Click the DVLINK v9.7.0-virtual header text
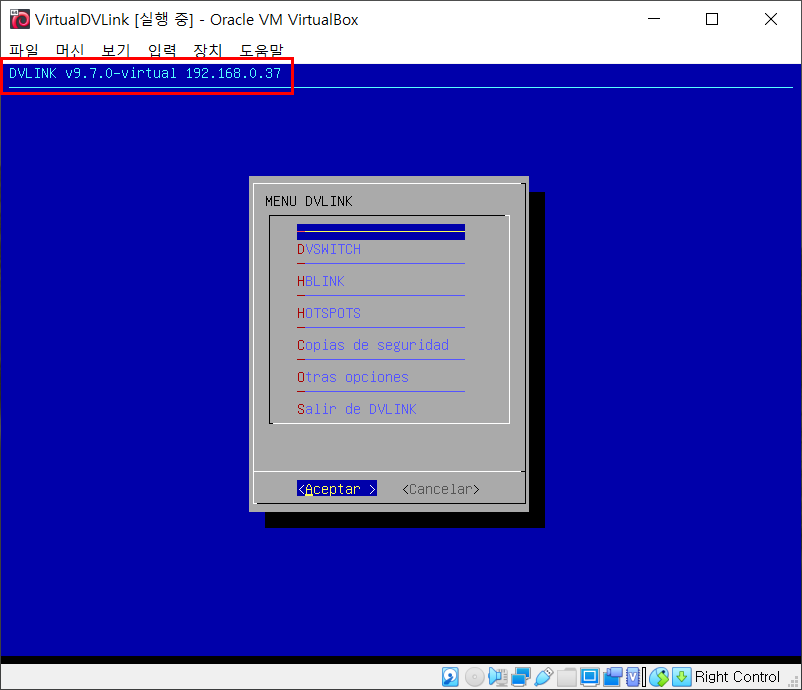 tap(145, 73)
